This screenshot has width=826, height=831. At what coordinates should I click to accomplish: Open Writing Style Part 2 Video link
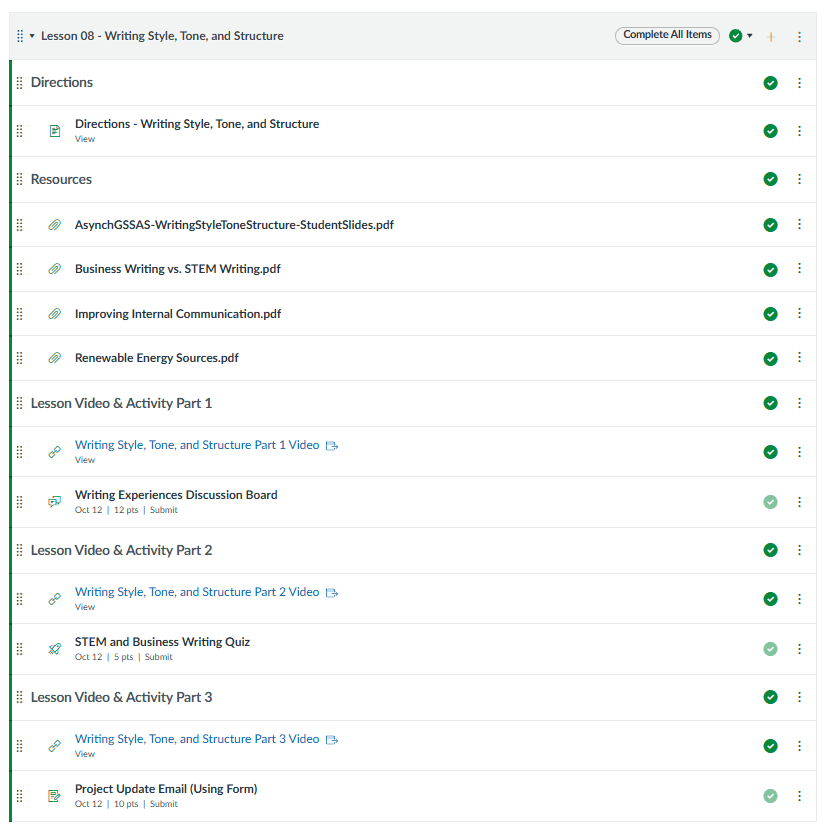coord(197,592)
